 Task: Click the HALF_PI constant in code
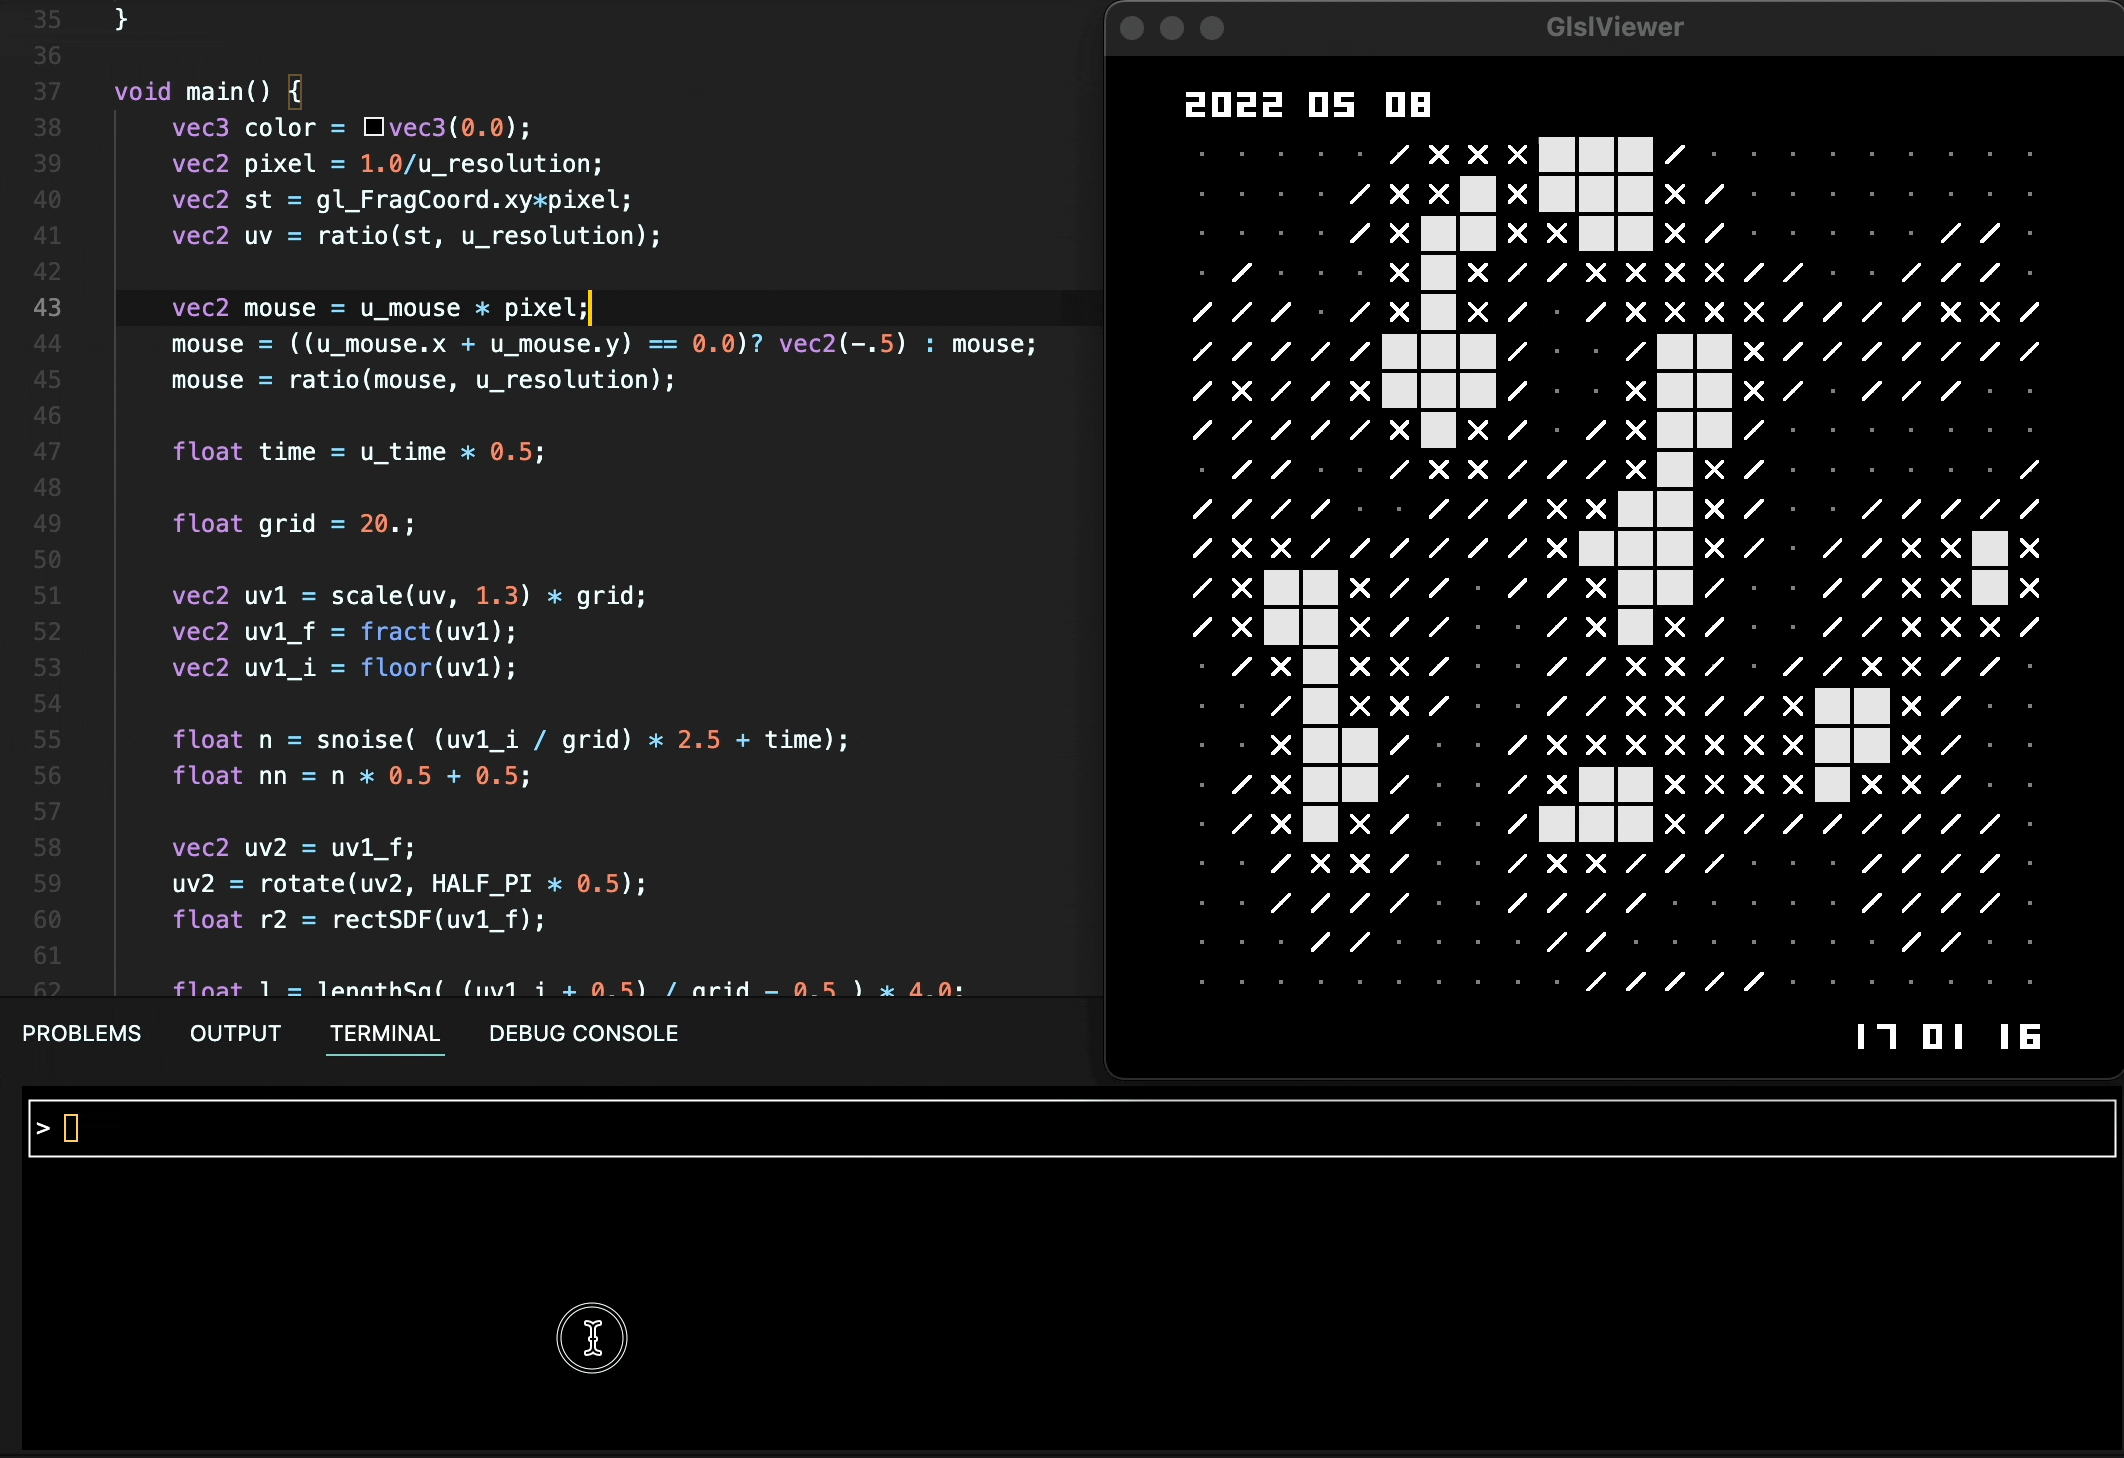pos(481,884)
